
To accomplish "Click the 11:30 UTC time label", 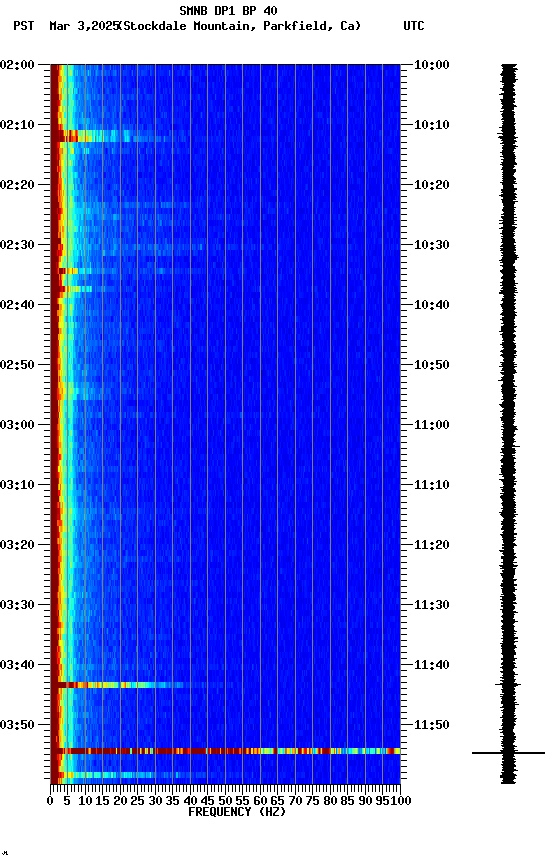I will pos(431,606).
